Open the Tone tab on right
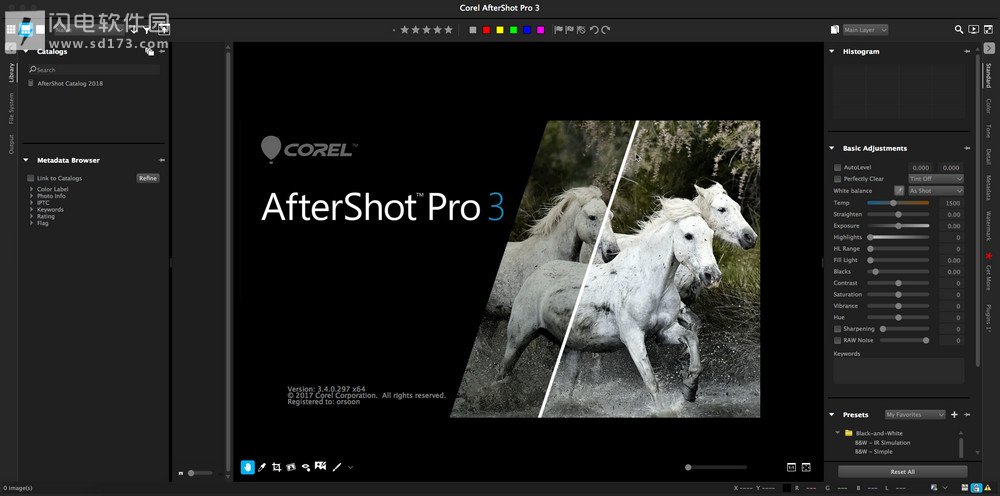The width and height of the screenshot is (1000, 496). [x=988, y=131]
